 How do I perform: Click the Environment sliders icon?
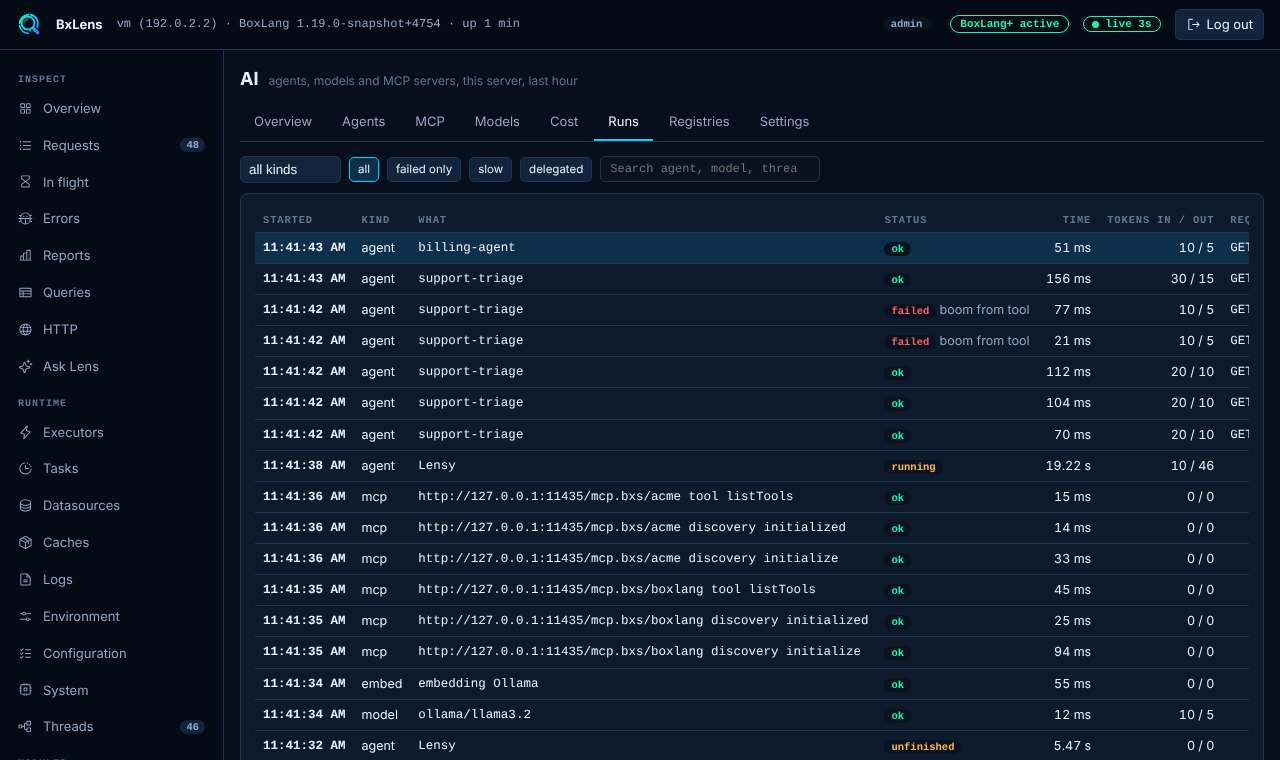(25, 616)
